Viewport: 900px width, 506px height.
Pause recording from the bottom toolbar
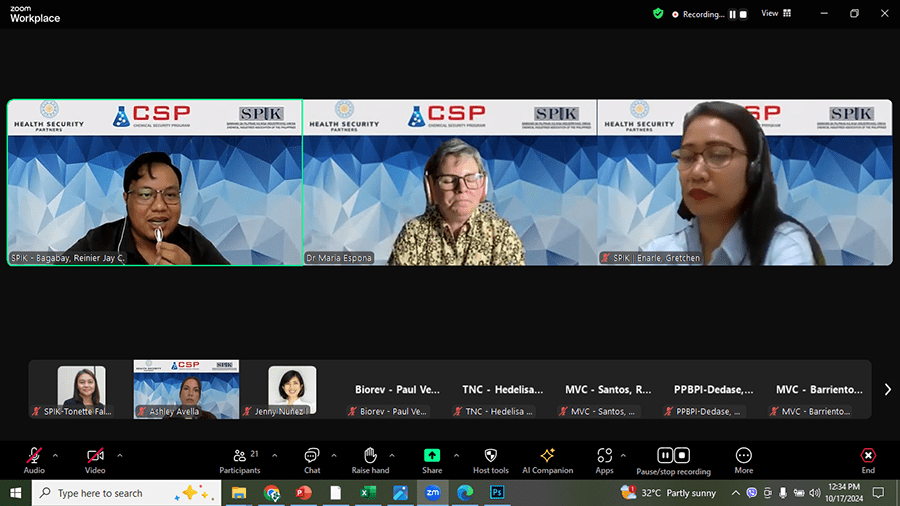point(665,455)
